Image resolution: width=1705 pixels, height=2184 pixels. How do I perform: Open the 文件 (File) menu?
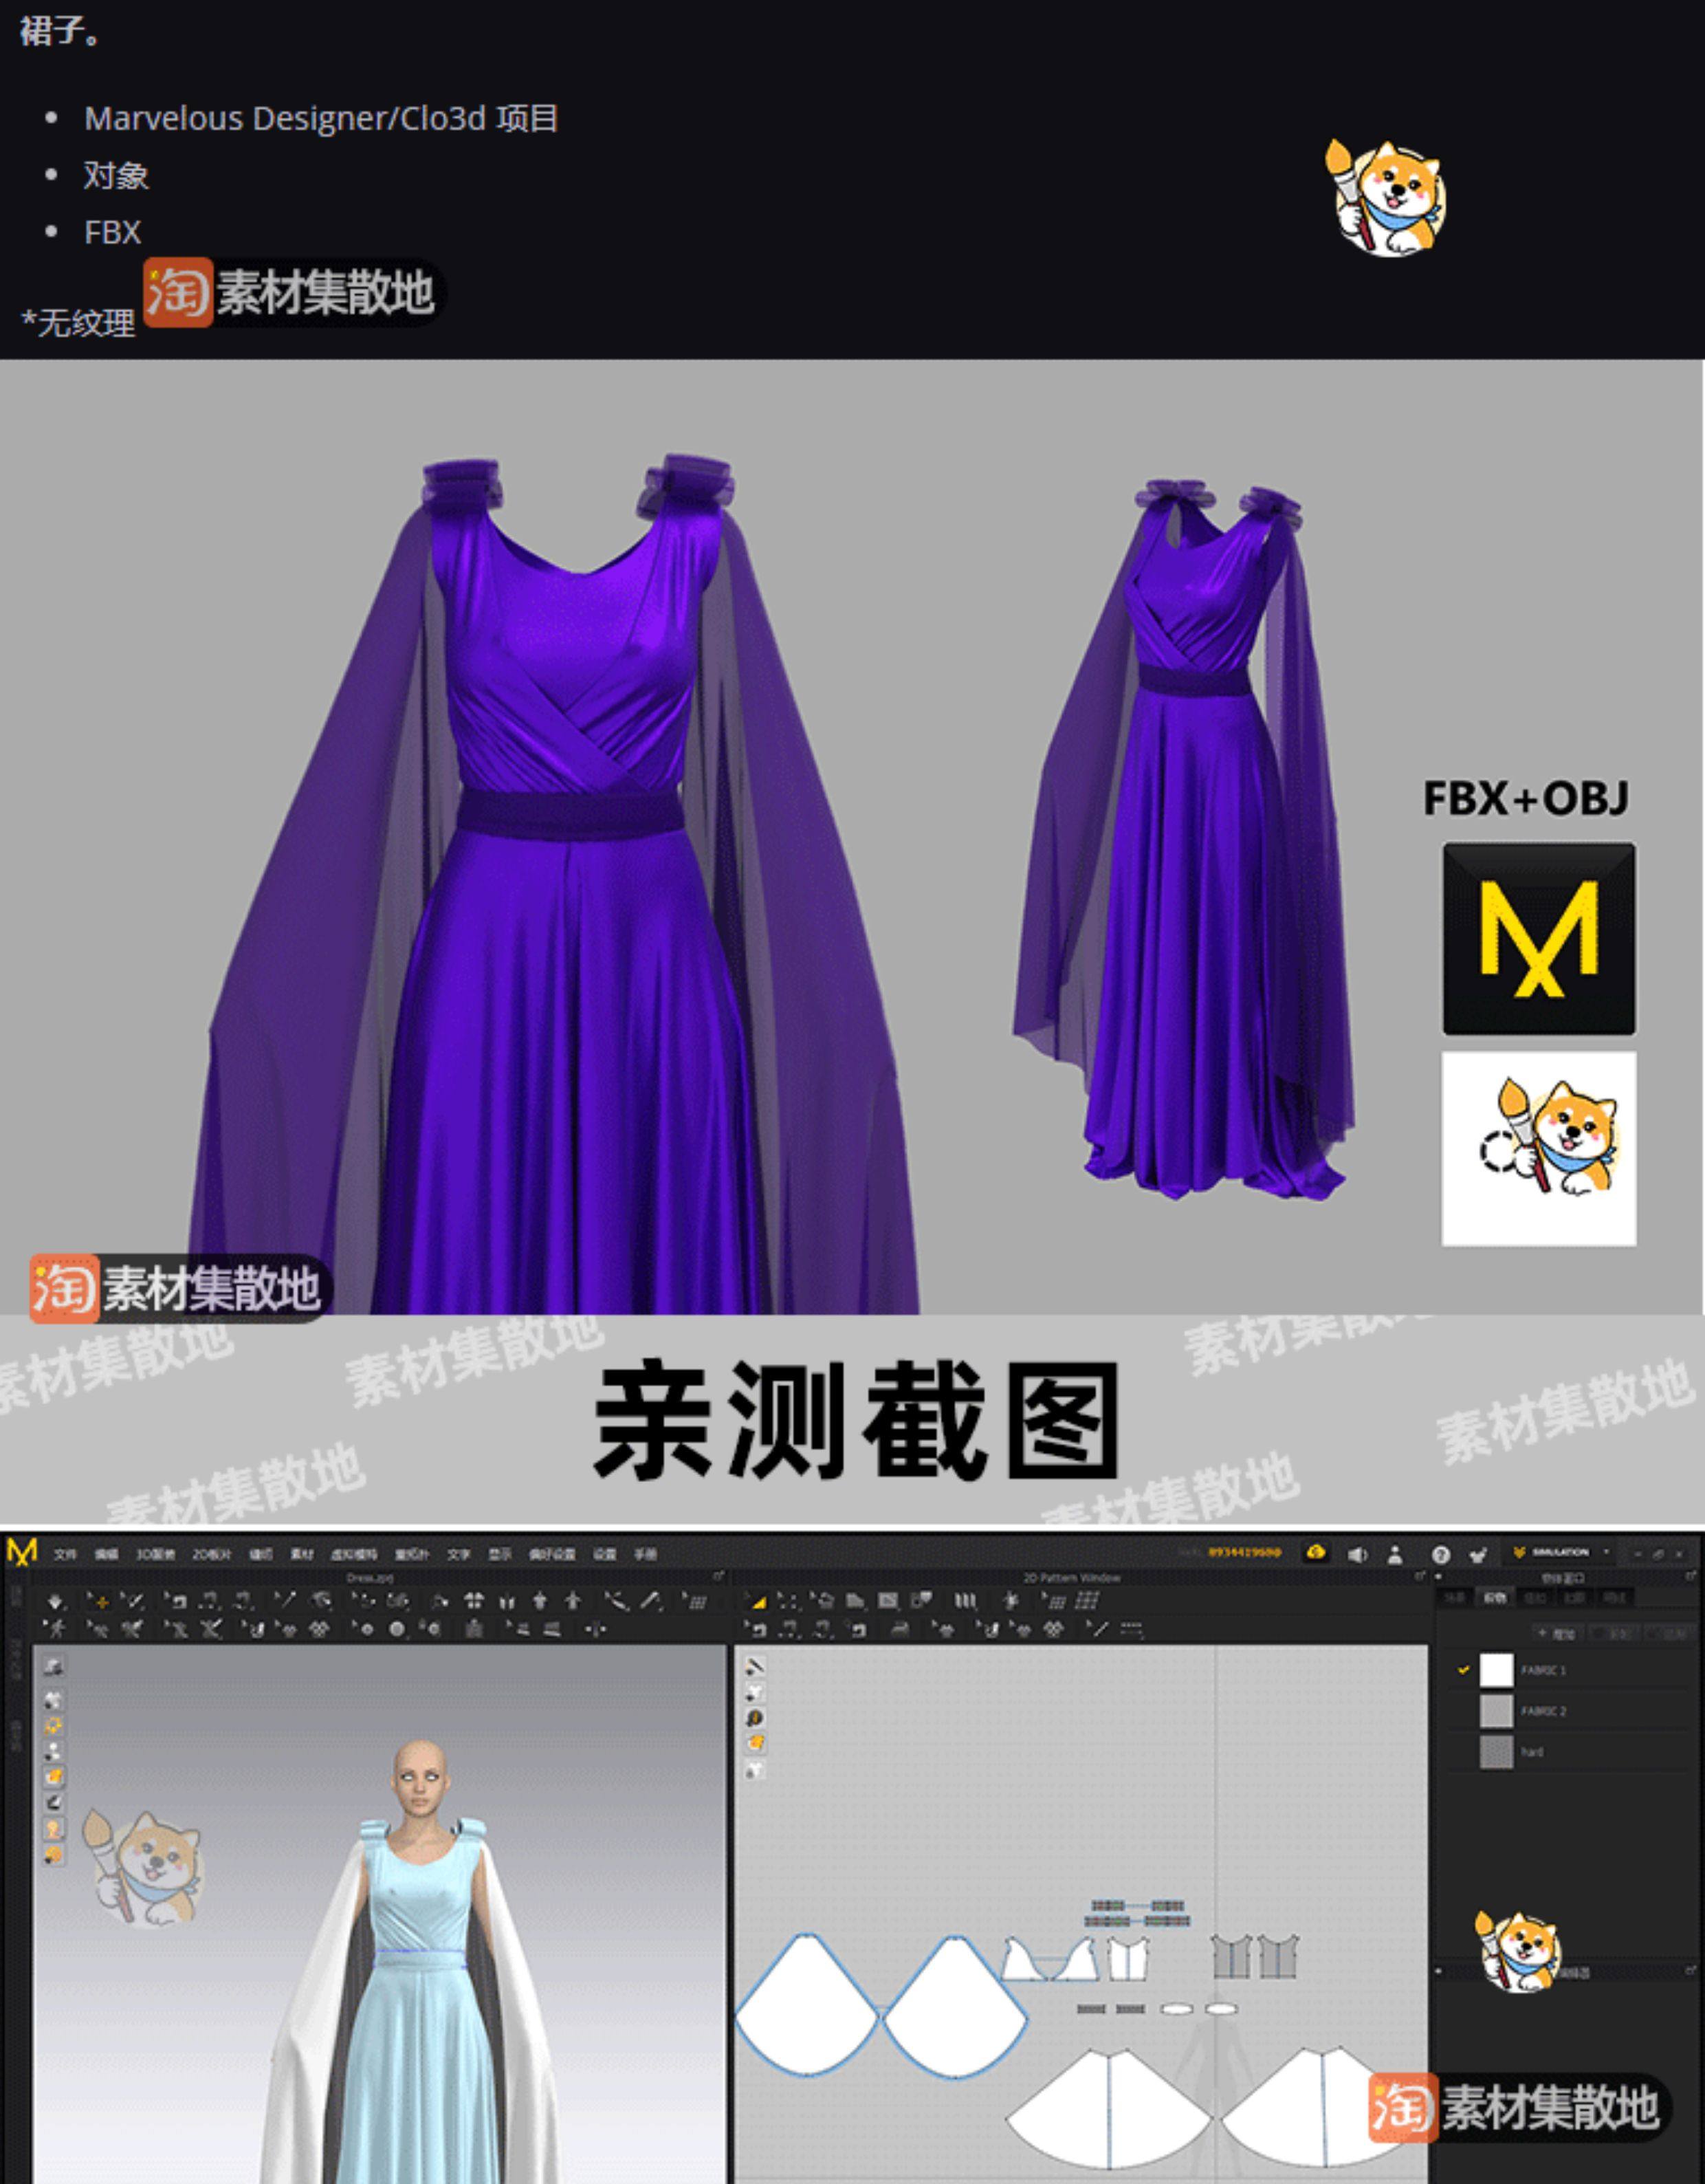[65, 1554]
